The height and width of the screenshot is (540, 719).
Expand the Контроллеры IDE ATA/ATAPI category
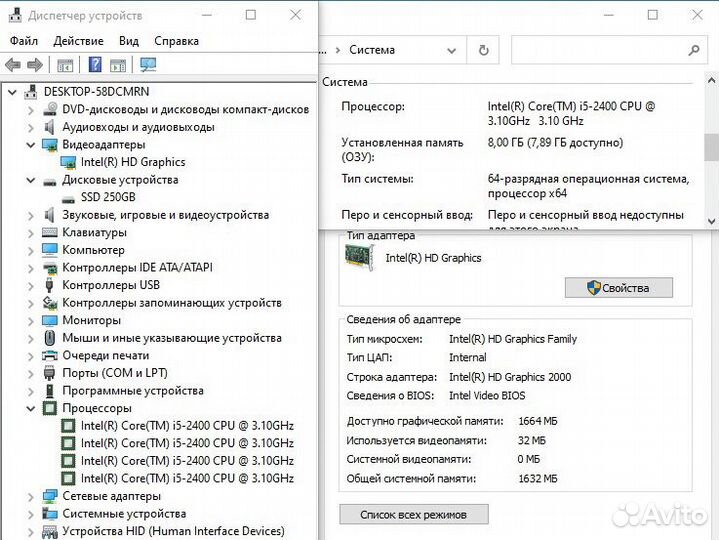[x=31, y=268]
